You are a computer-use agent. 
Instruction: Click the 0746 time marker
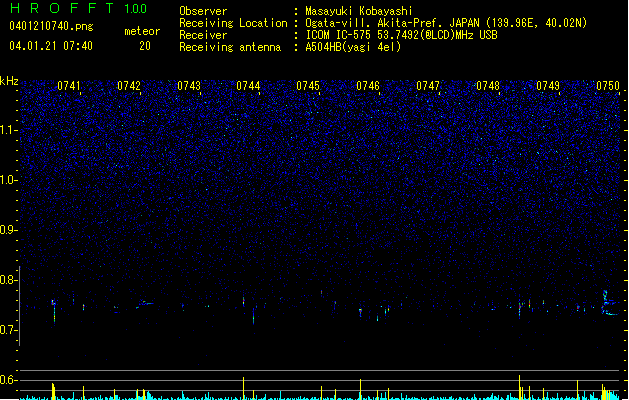pos(368,86)
